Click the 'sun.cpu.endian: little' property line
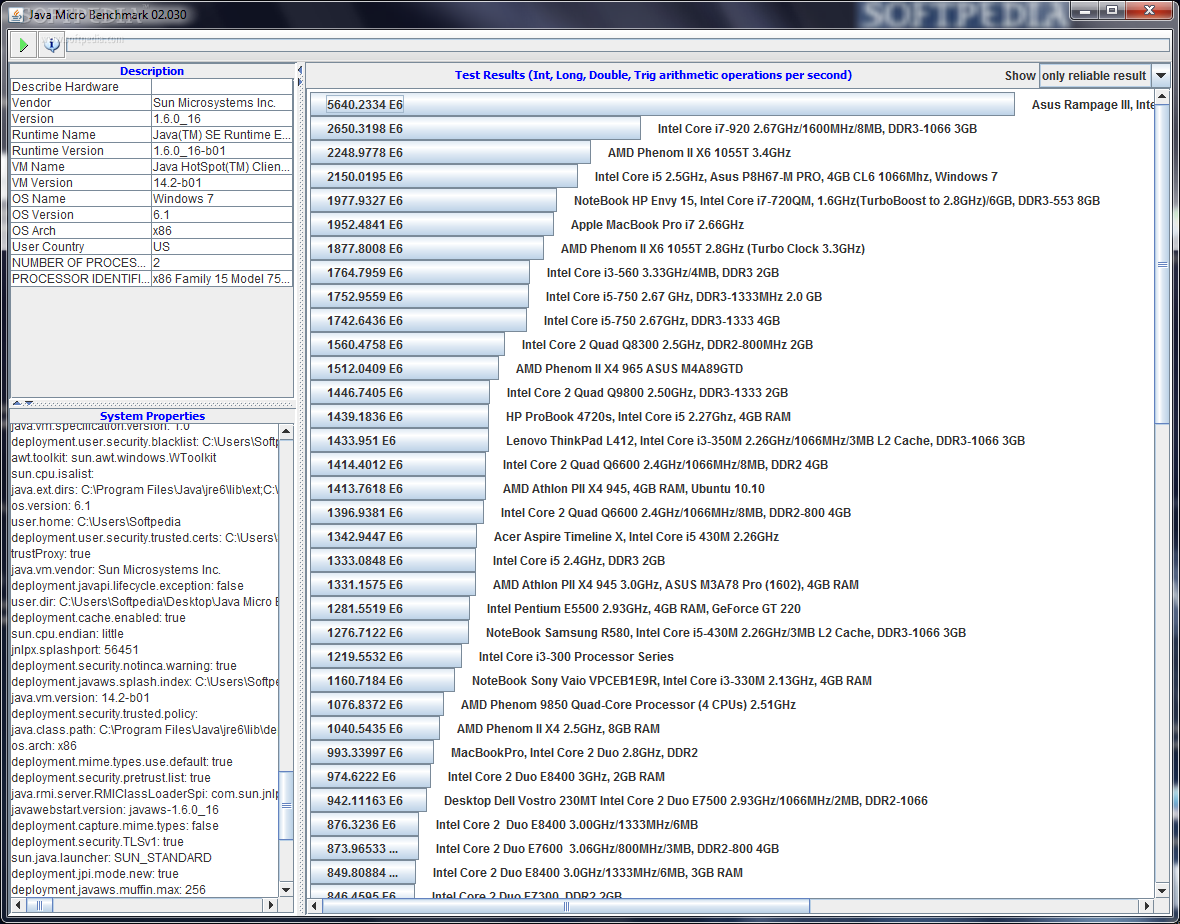The height and width of the screenshot is (924, 1180). tap(68, 634)
